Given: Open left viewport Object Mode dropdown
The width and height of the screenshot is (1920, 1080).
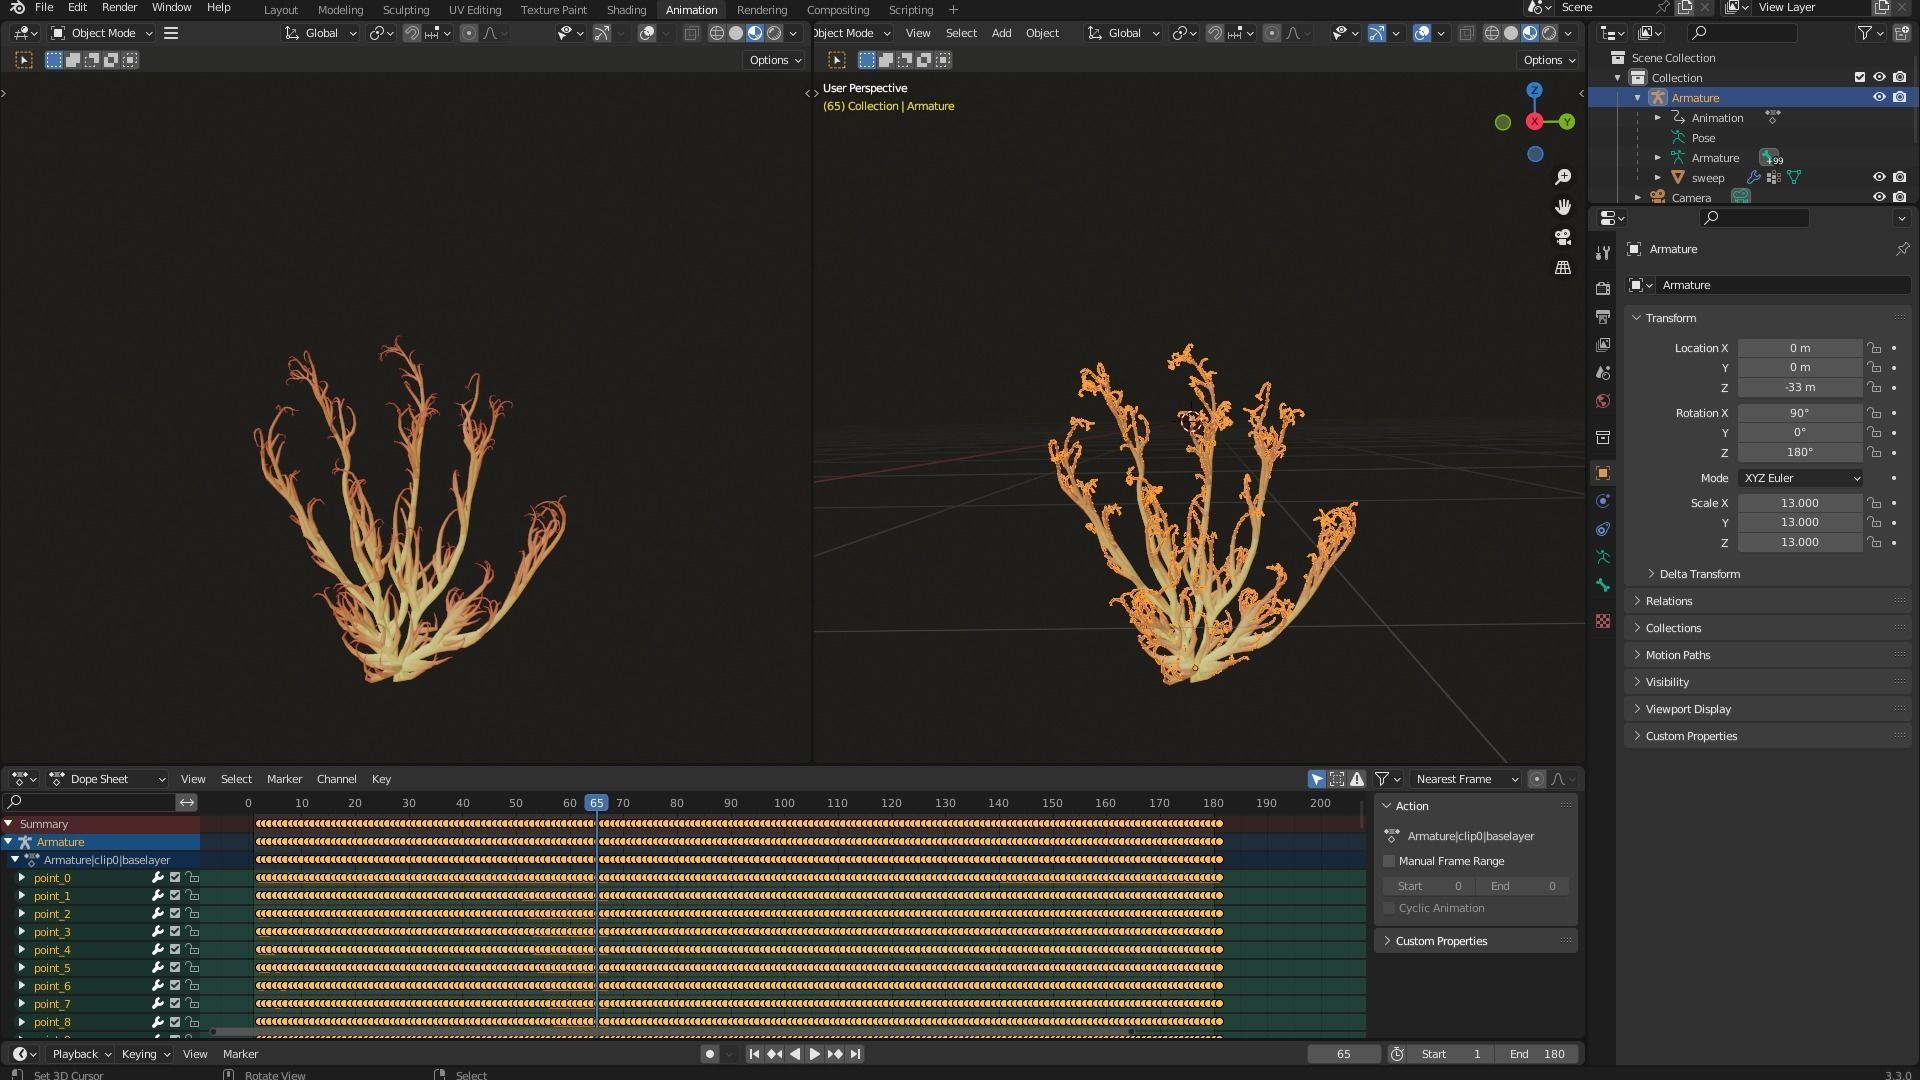Looking at the screenshot, I should coord(102,33).
